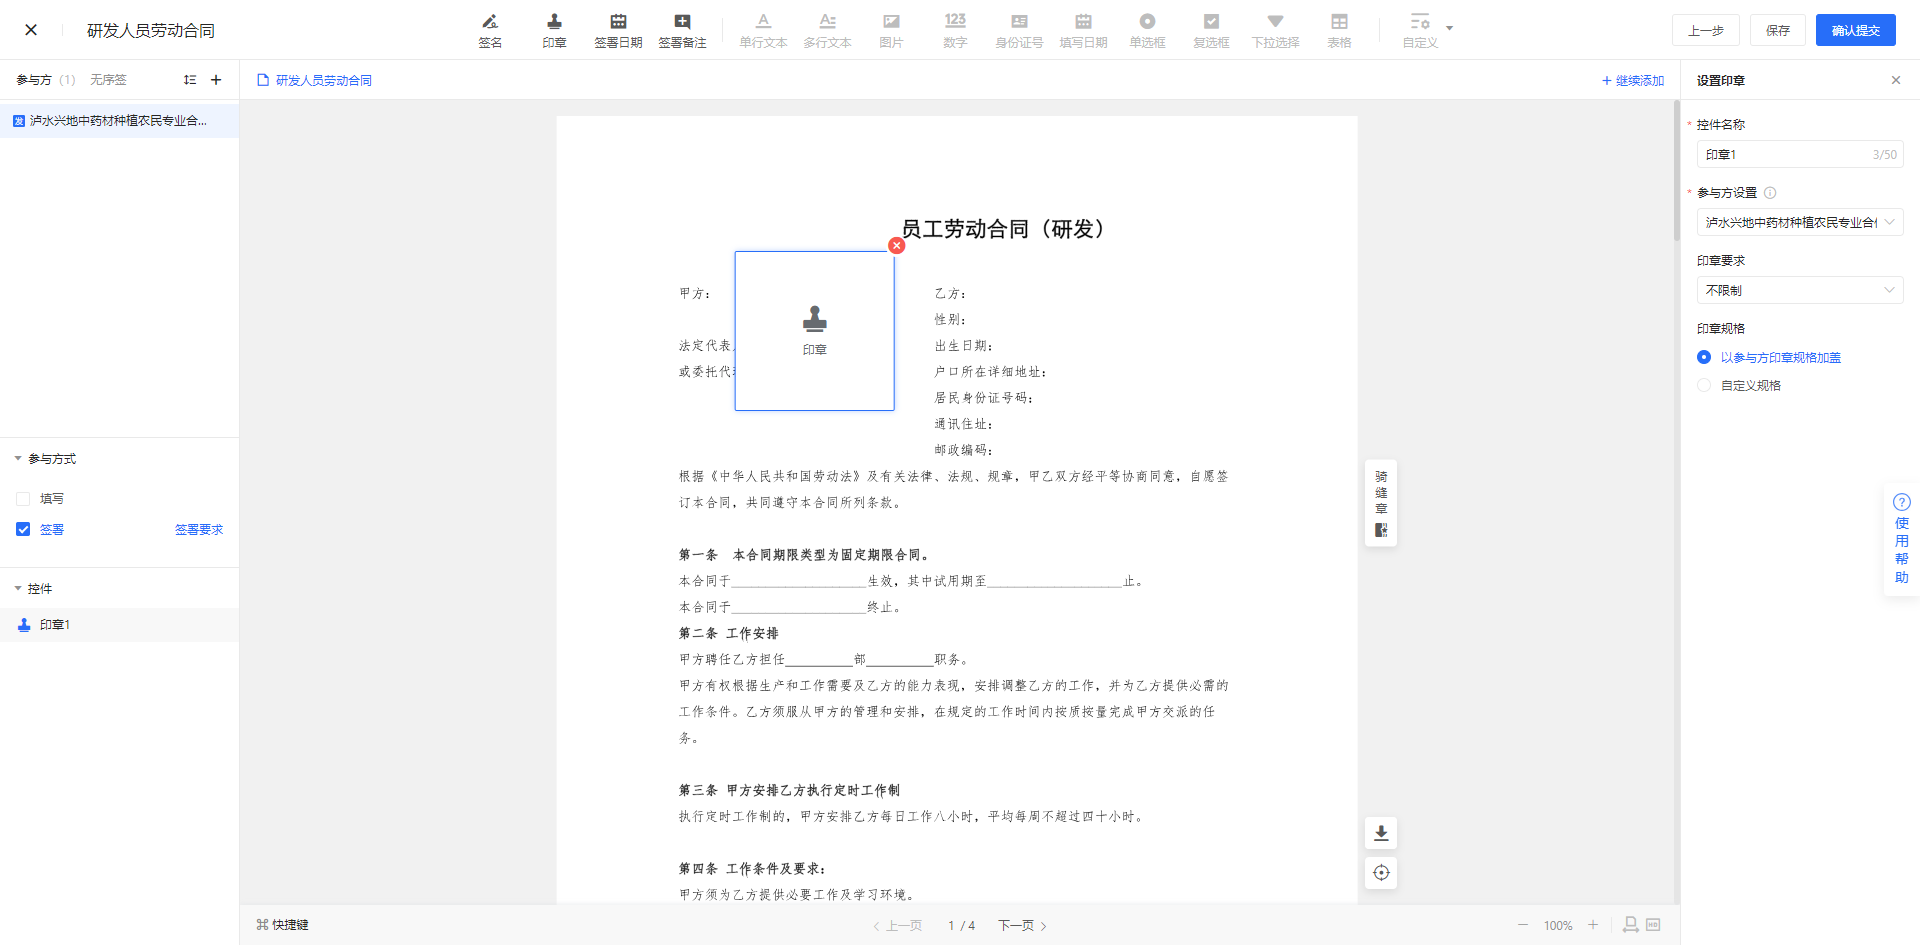1920x945 pixels.
Task: Zoom in with the plus icon
Action: coord(1593,925)
